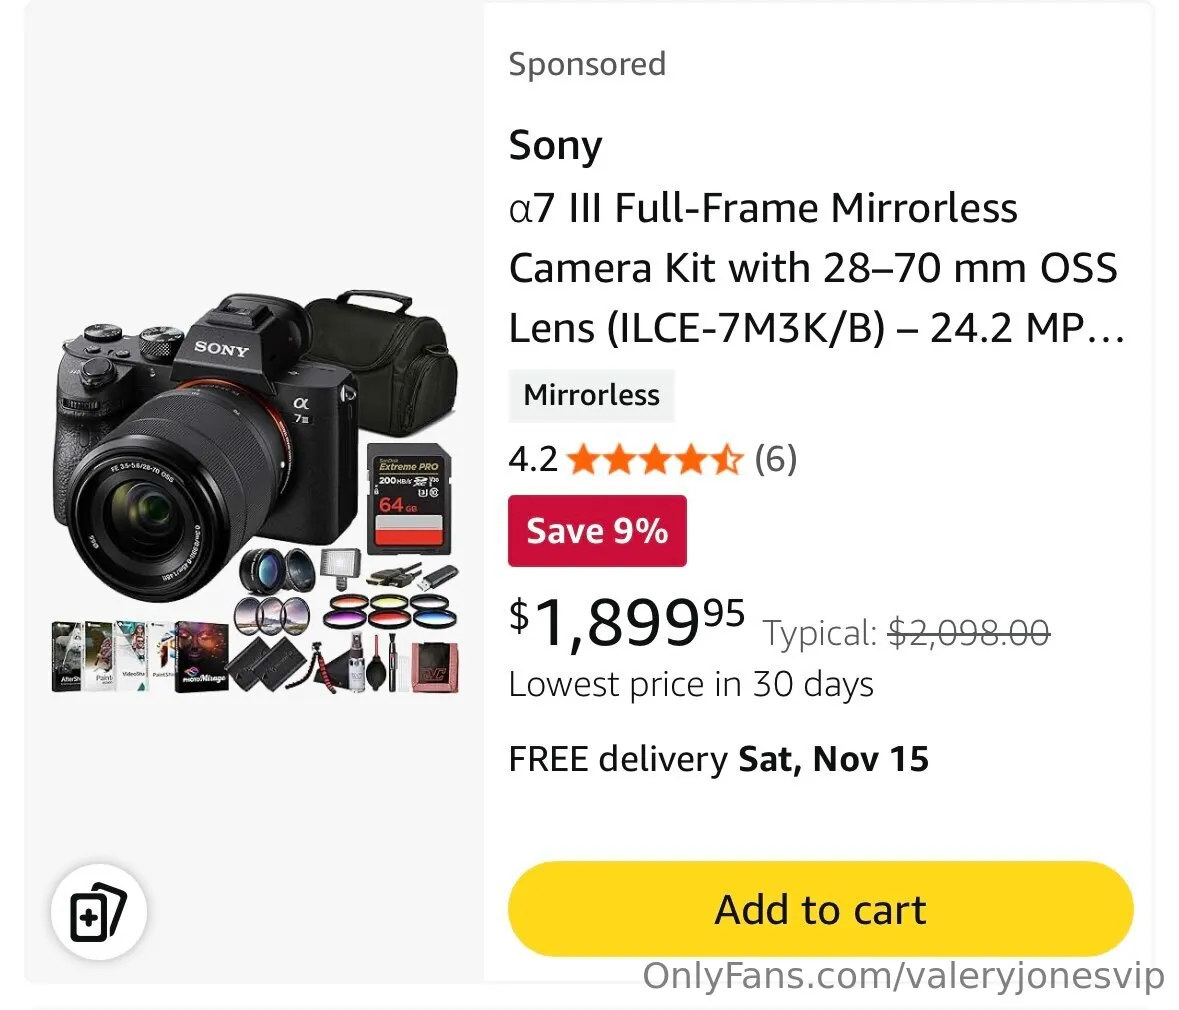Select the Sony brand name
This screenshot has width=1179, height=1010.
tap(555, 146)
